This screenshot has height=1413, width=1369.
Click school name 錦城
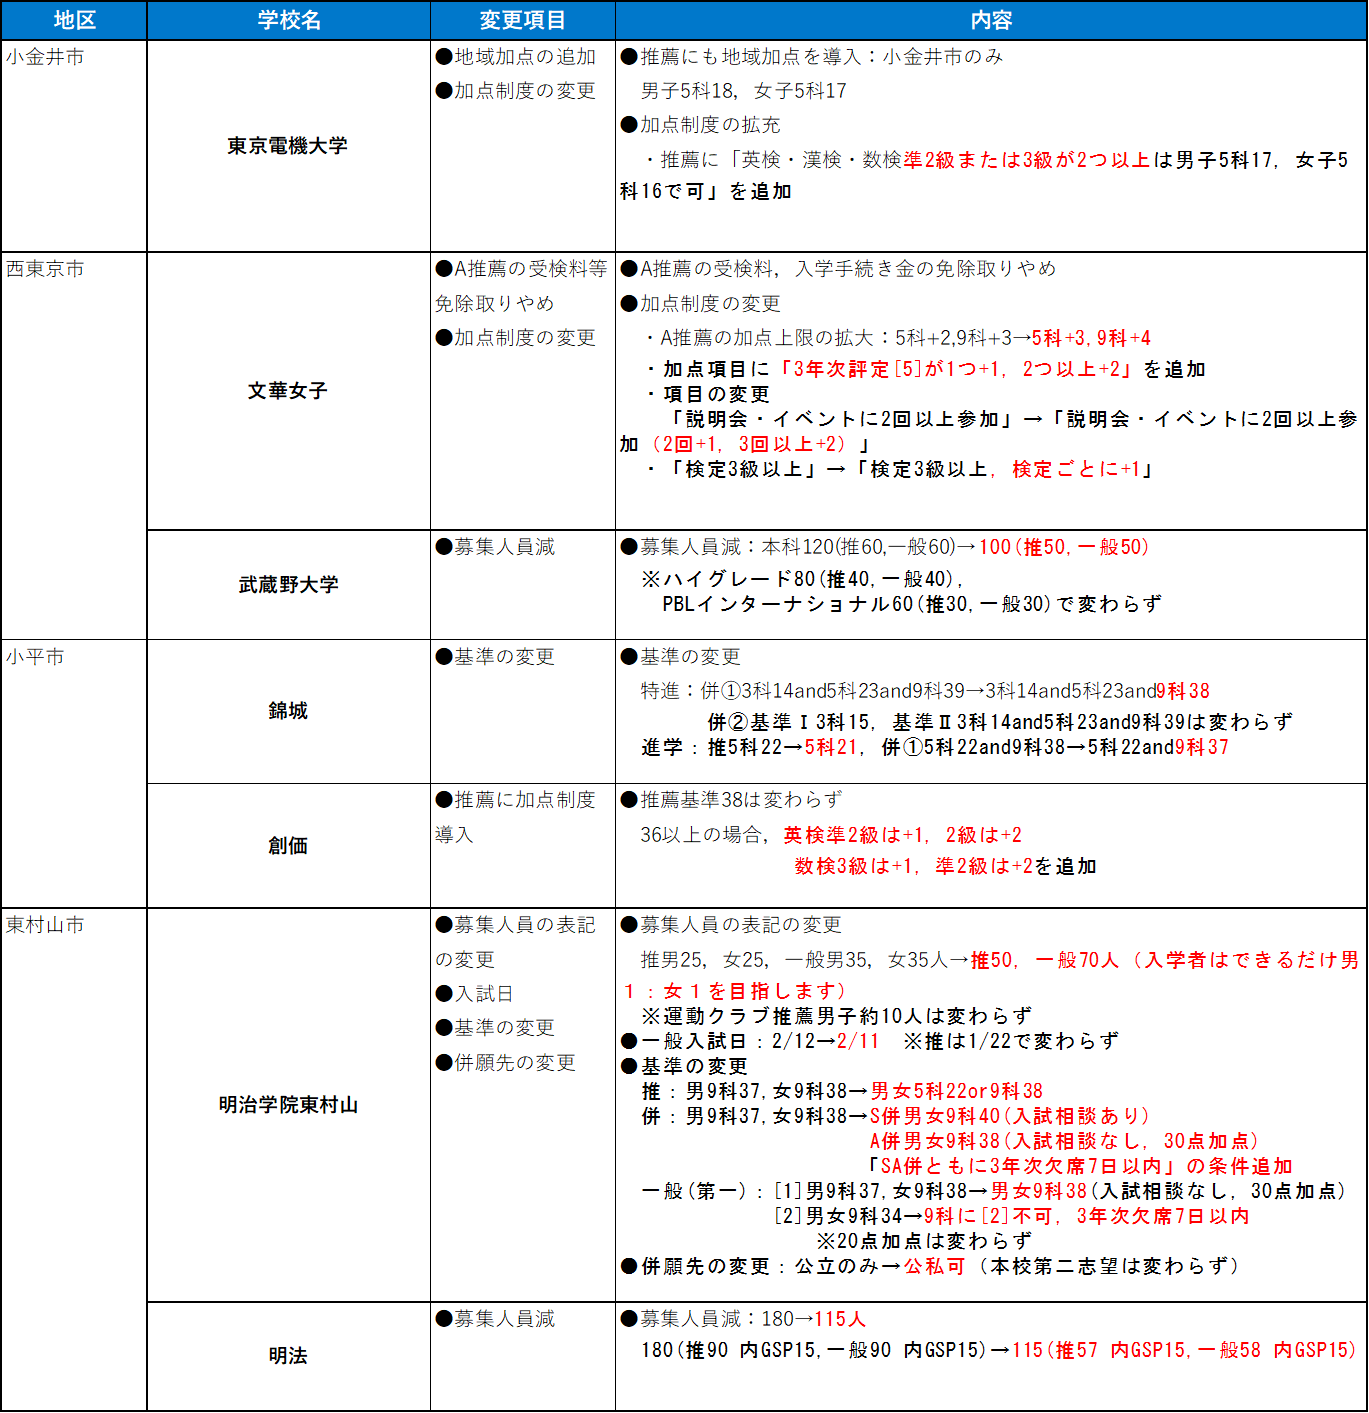(x=288, y=711)
